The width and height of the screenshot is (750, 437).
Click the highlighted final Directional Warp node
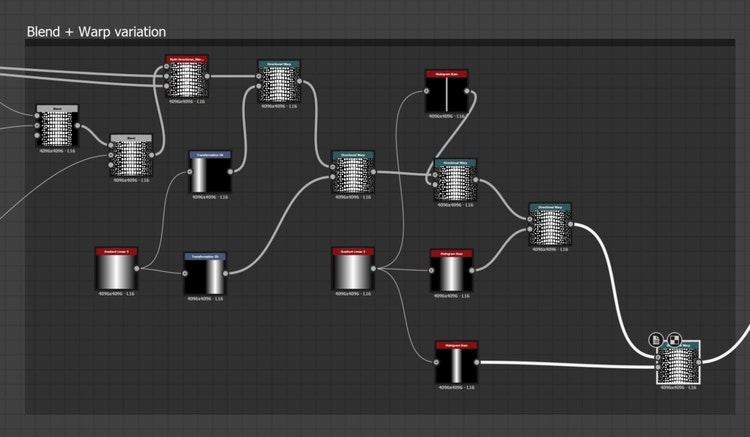pyautogui.click(x=679, y=362)
